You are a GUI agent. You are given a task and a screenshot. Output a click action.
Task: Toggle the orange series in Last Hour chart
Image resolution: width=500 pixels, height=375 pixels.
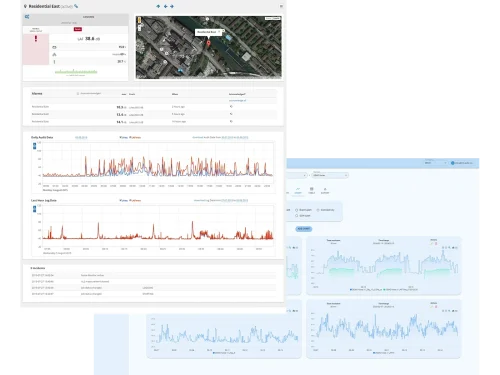point(135,200)
